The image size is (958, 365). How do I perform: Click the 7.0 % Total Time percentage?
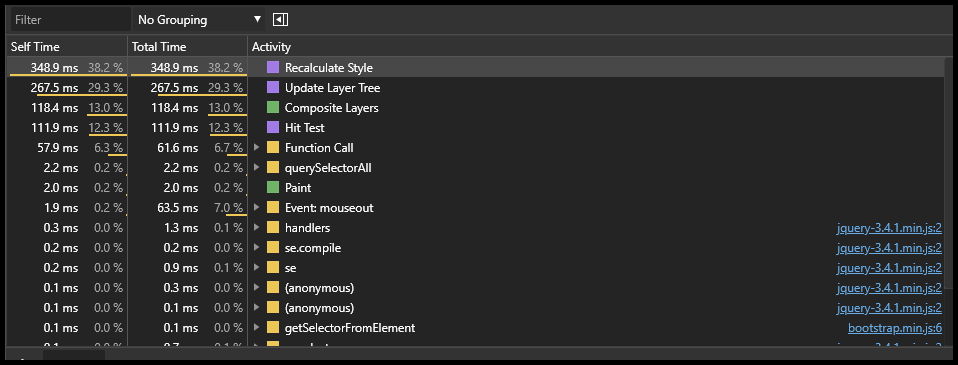pyautogui.click(x=229, y=208)
